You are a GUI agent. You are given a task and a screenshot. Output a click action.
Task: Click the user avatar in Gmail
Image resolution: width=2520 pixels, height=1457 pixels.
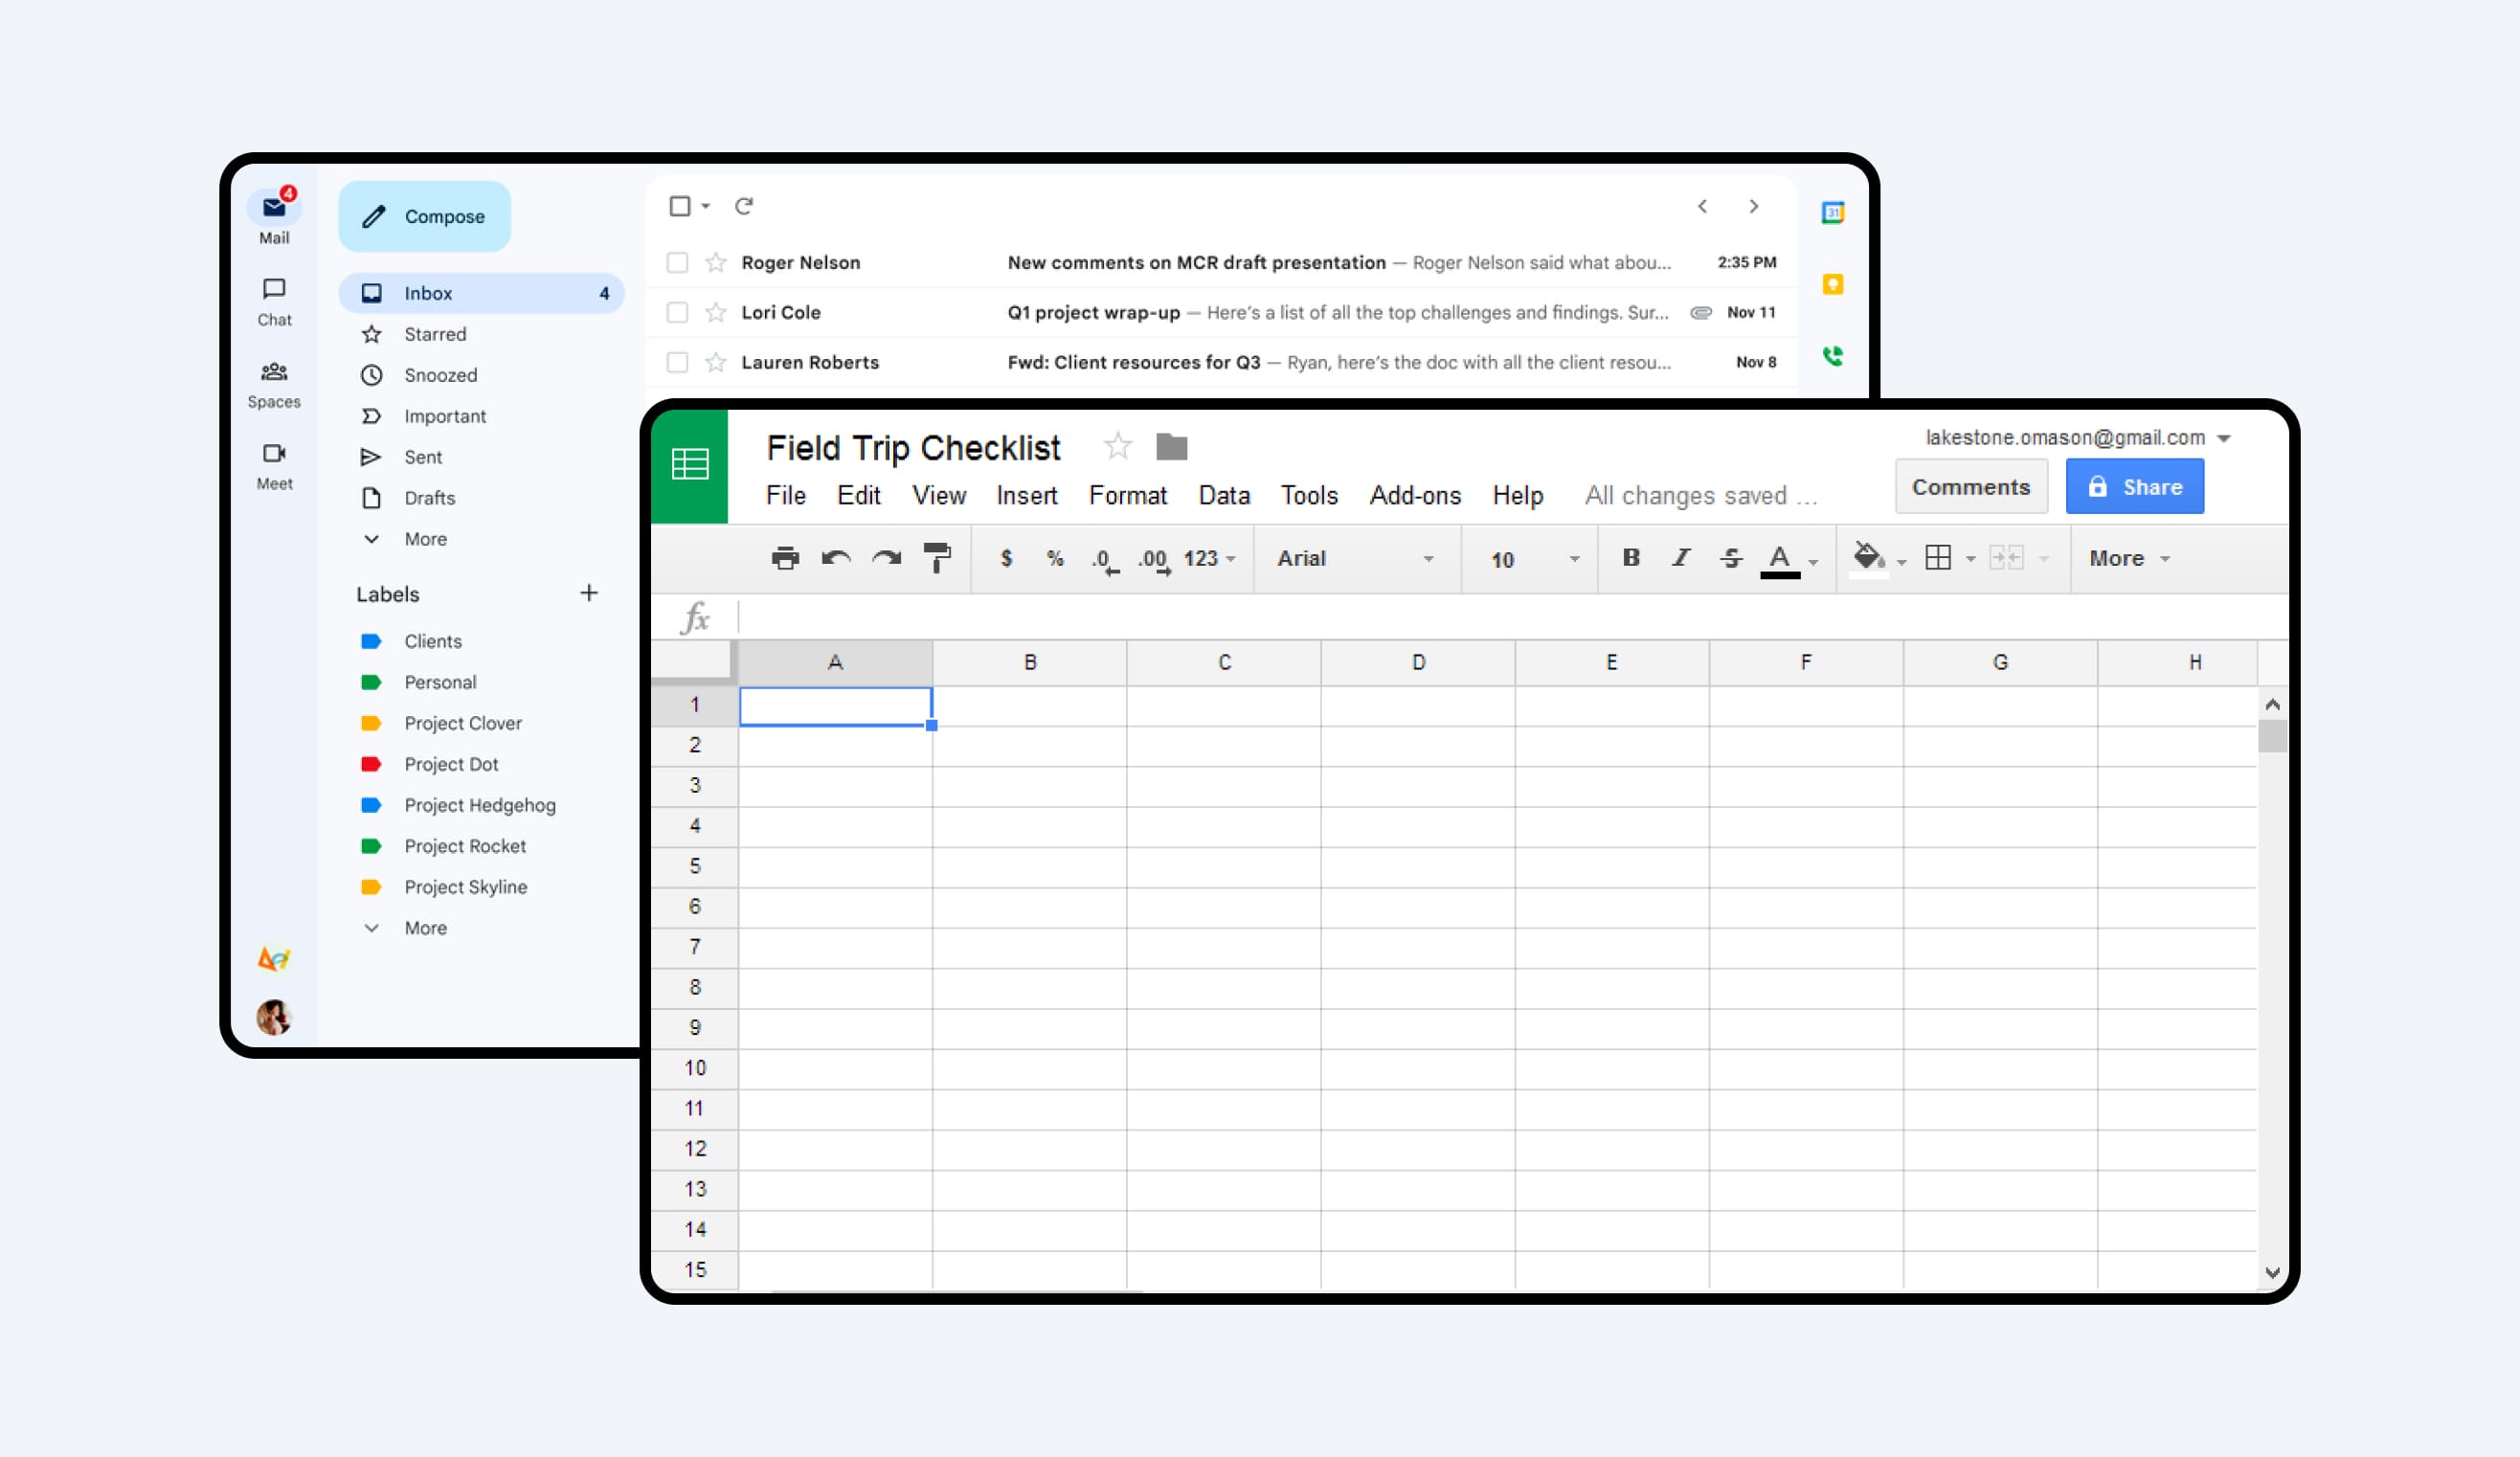pyautogui.click(x=274, y=1018)
